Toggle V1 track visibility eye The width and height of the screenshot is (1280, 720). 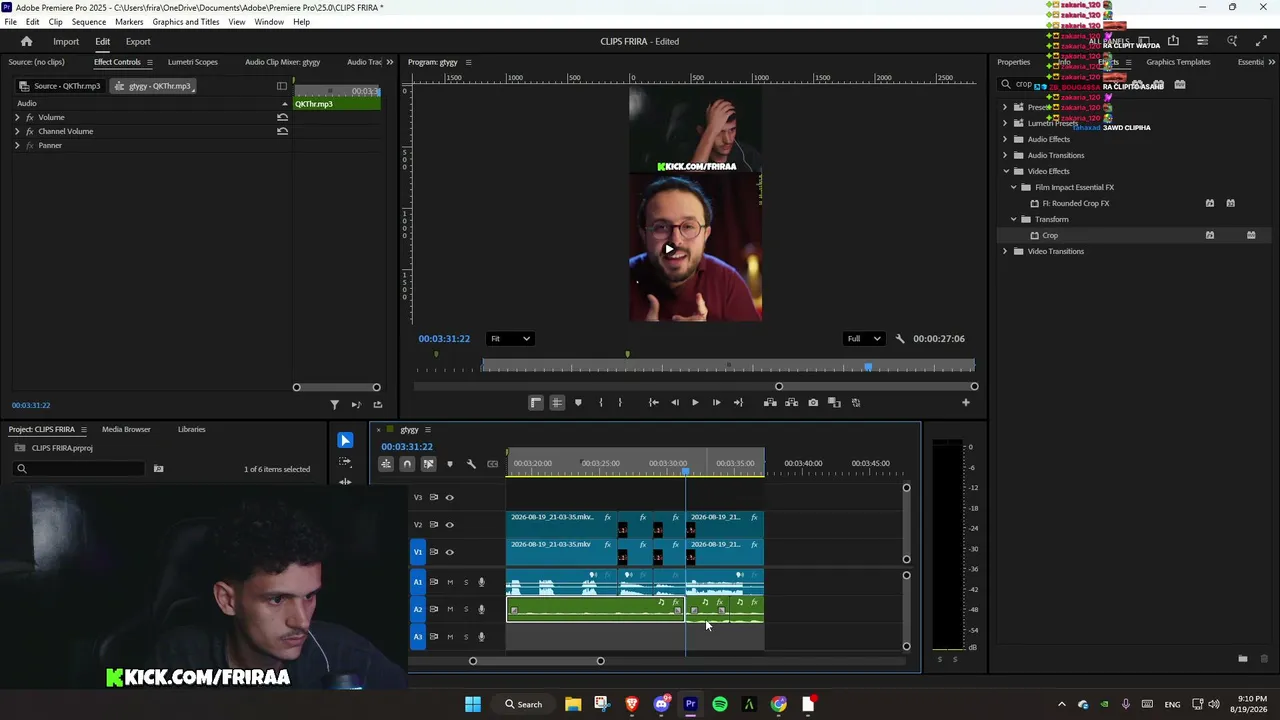[449, 552]
